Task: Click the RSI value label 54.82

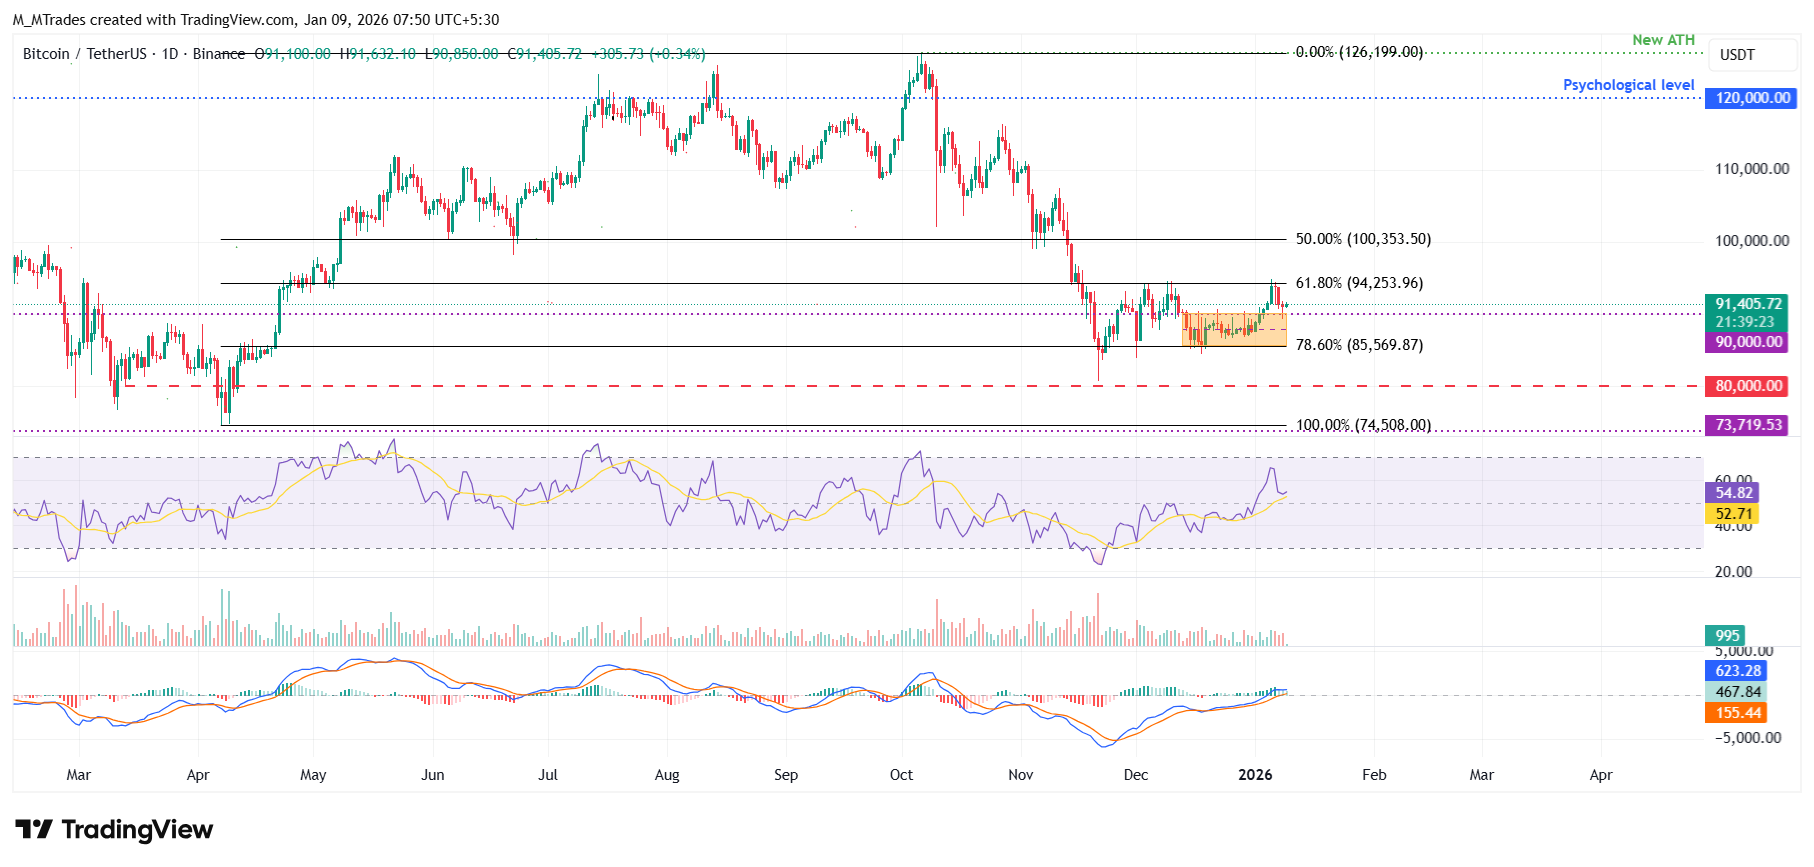Action: click(x=1733, y=493)
